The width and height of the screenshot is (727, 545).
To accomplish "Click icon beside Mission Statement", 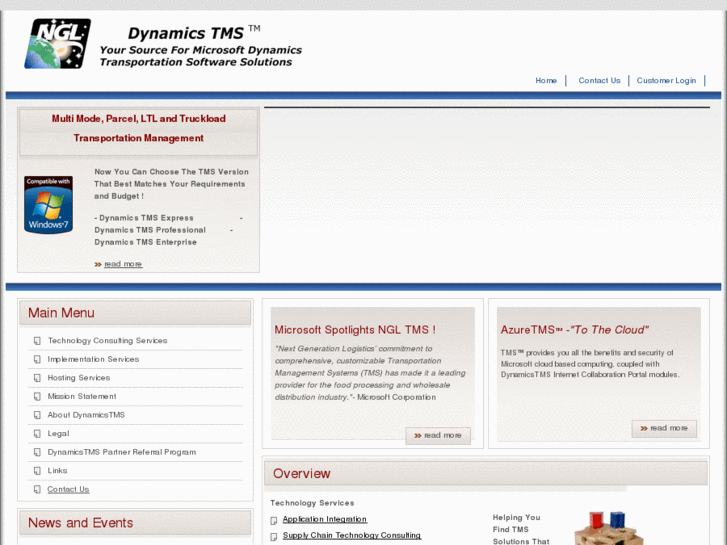I will [x=37, y=397].
